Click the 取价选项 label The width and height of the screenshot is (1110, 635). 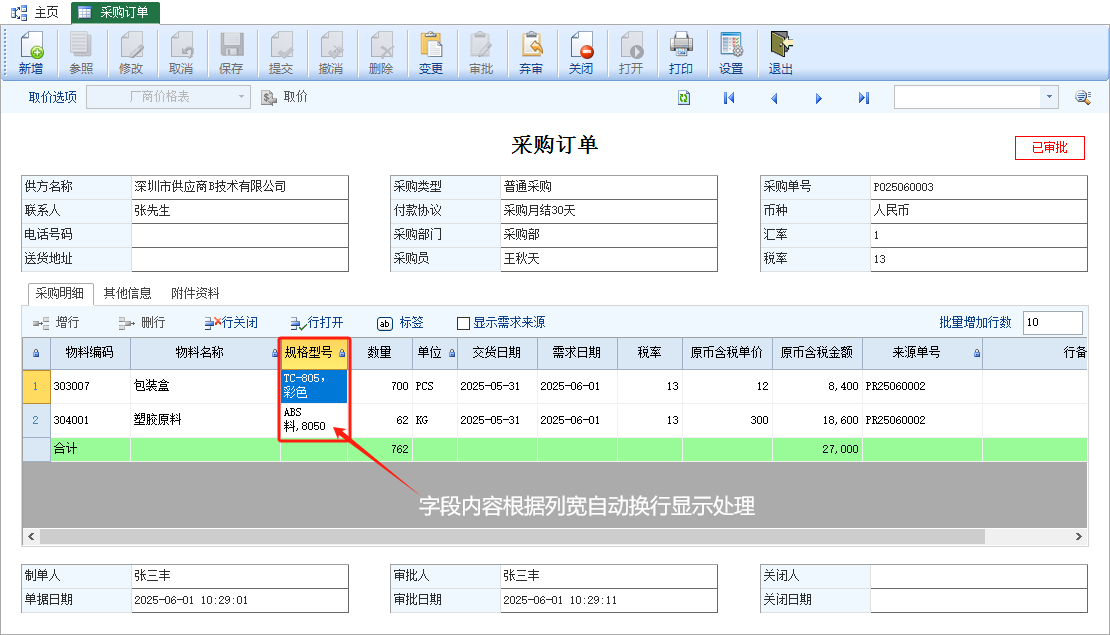coord(52,98)
